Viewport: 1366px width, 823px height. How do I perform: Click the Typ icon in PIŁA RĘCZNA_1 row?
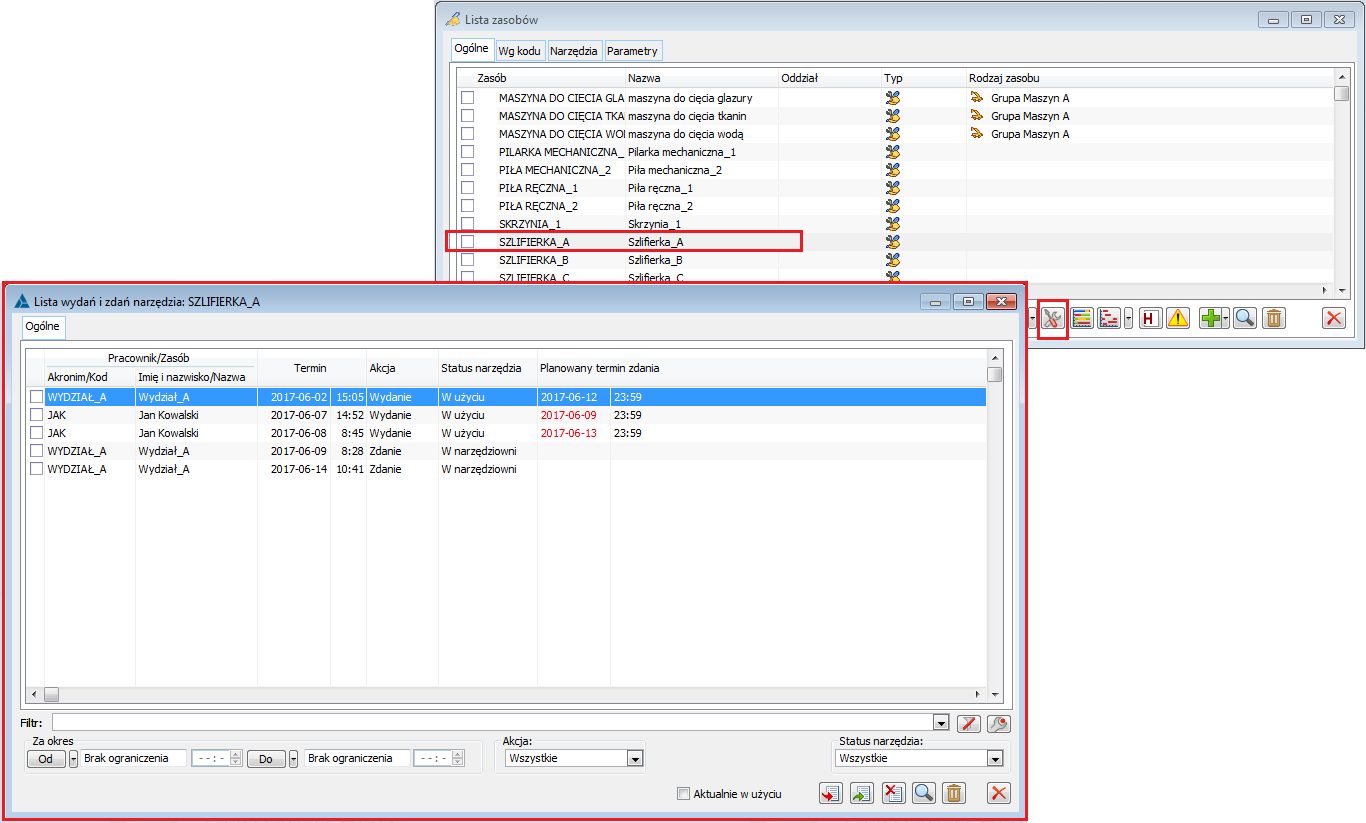pyautogui.click(x=893, y=188)
